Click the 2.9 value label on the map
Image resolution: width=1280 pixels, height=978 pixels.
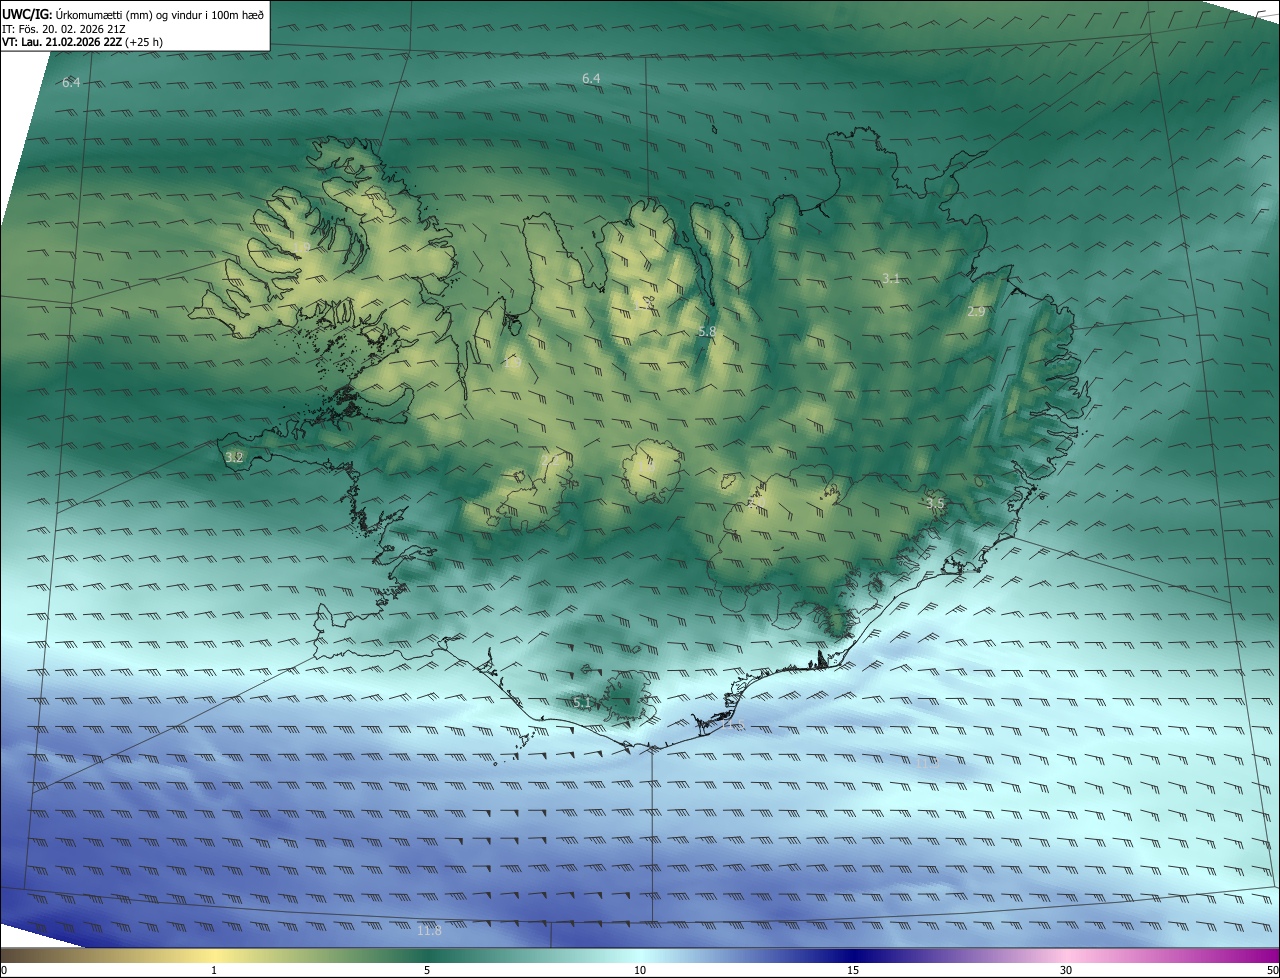click(x=976, y=312)
